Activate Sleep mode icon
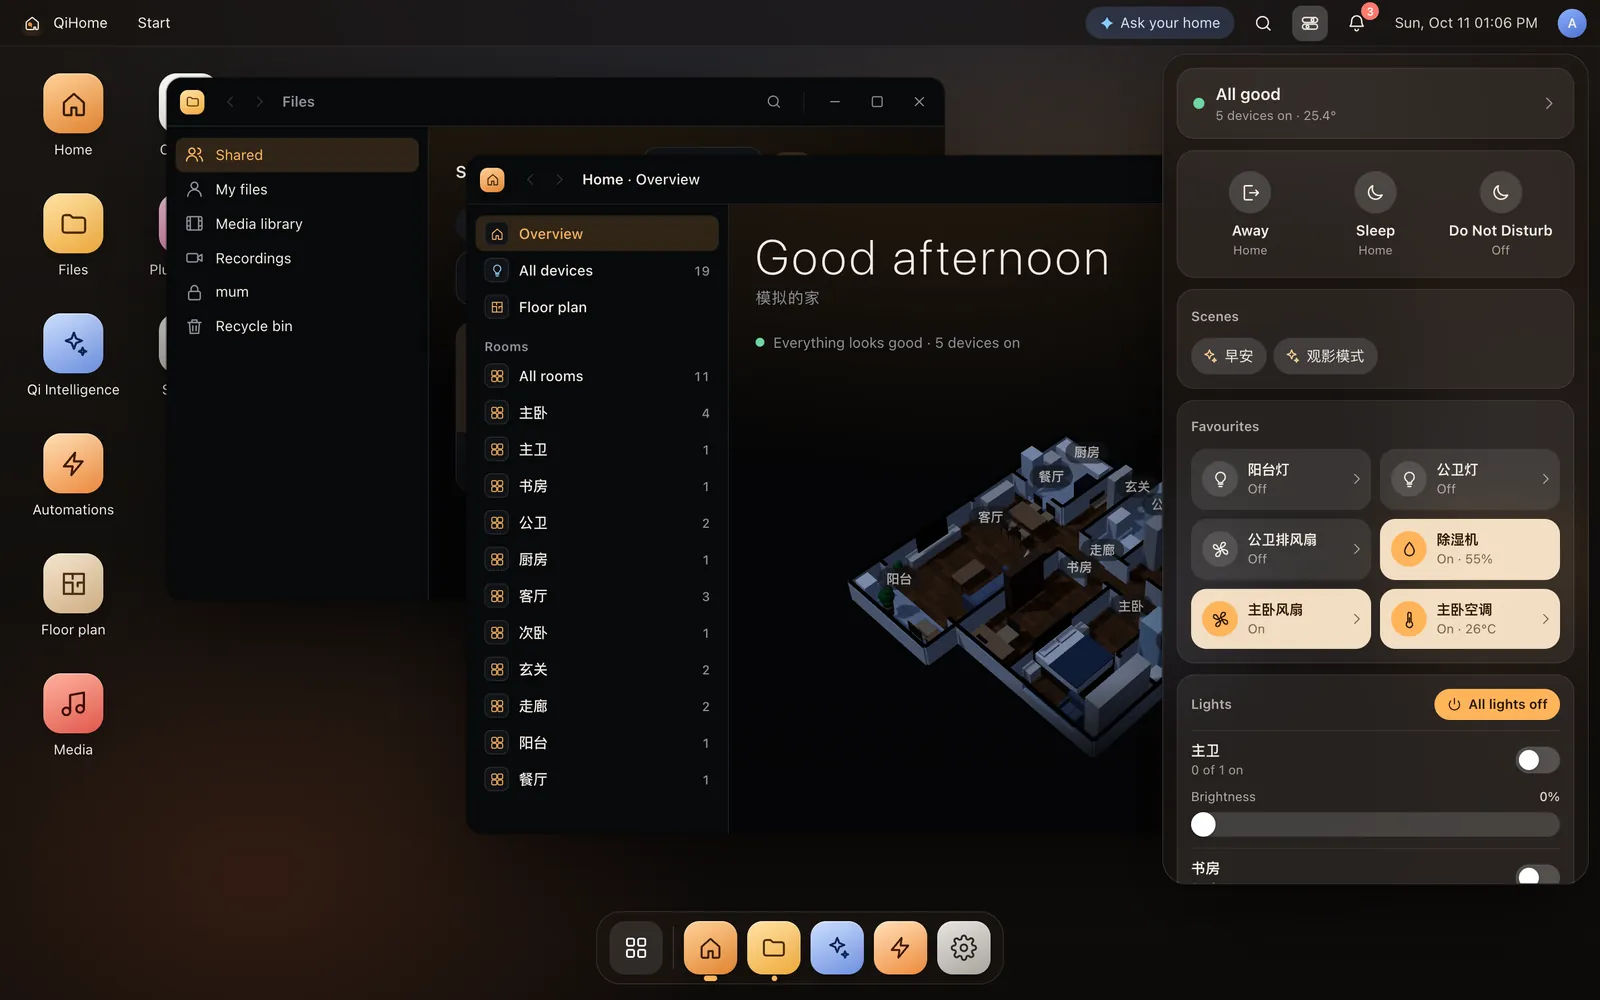This screenshot has width=1600, height=1000. pos(1375,193)
